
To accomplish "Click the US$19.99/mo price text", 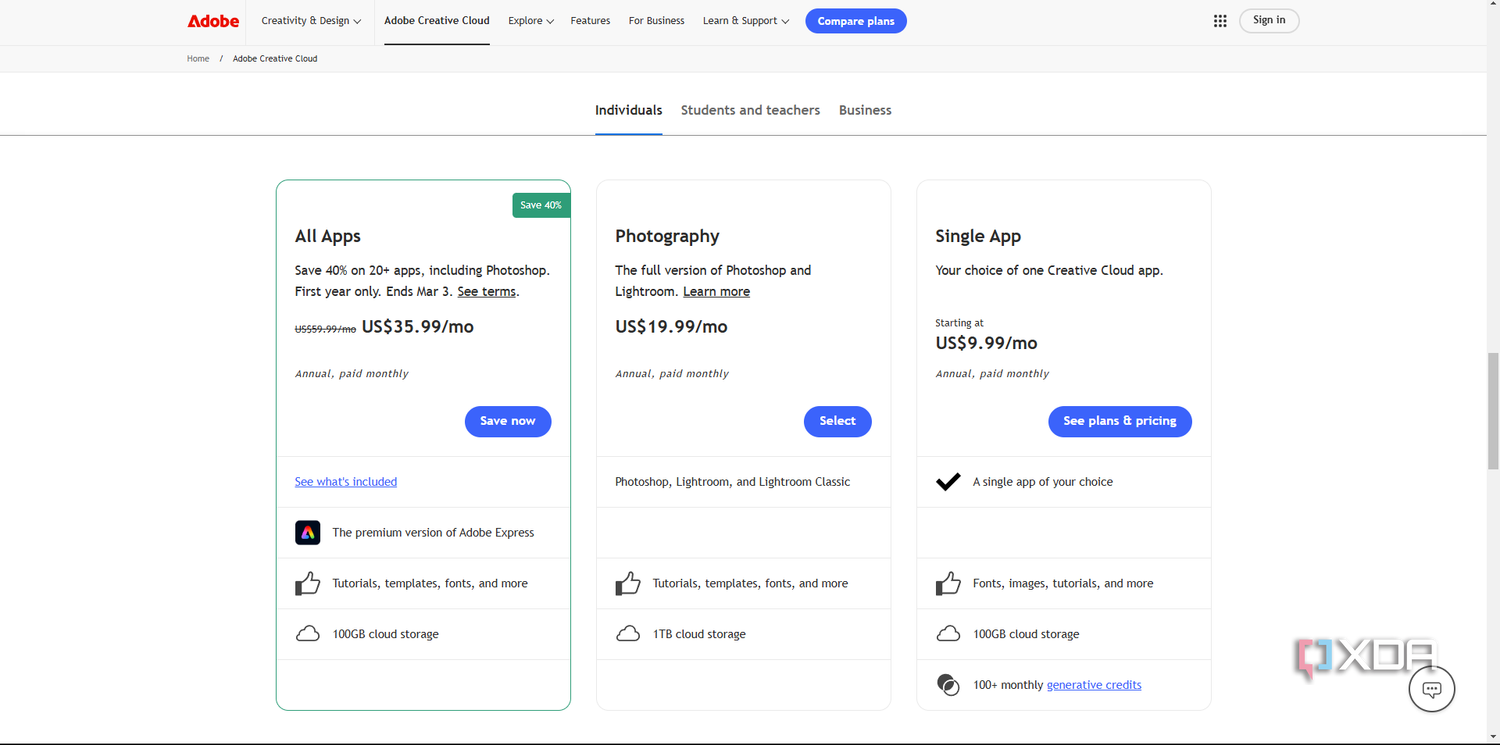I will [x=671, y=327].
